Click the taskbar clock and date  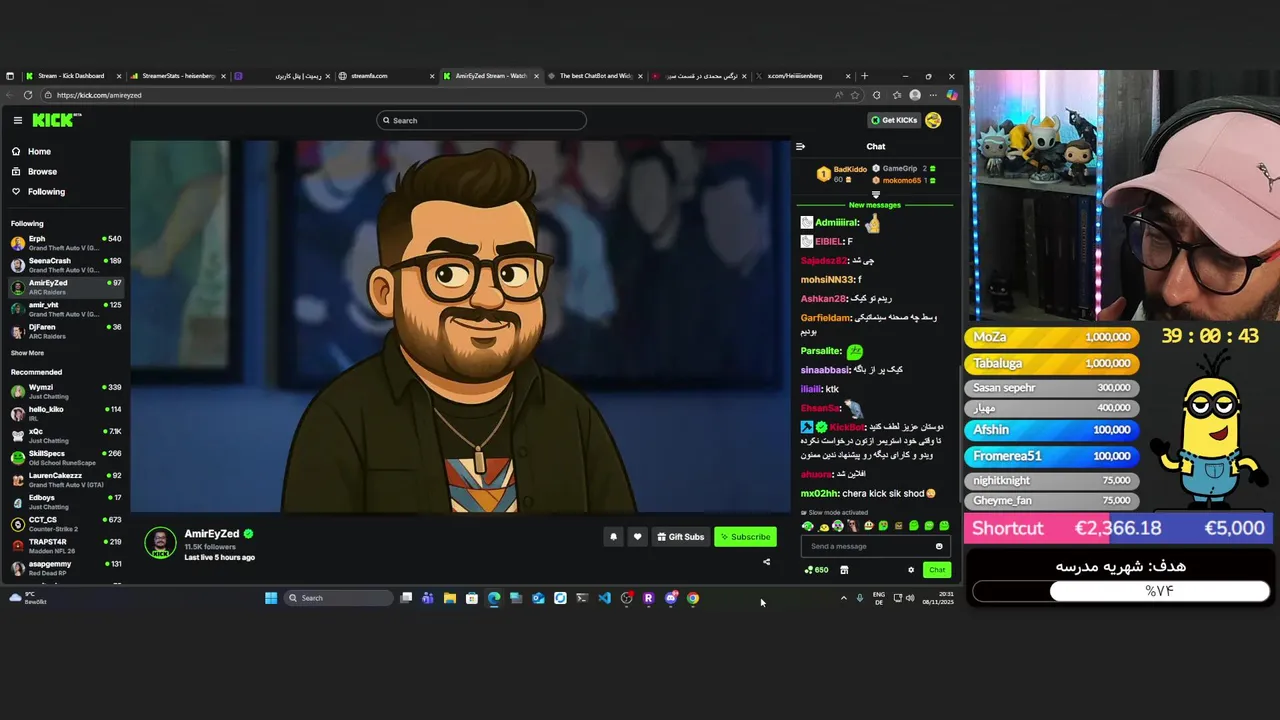point(939,598)
